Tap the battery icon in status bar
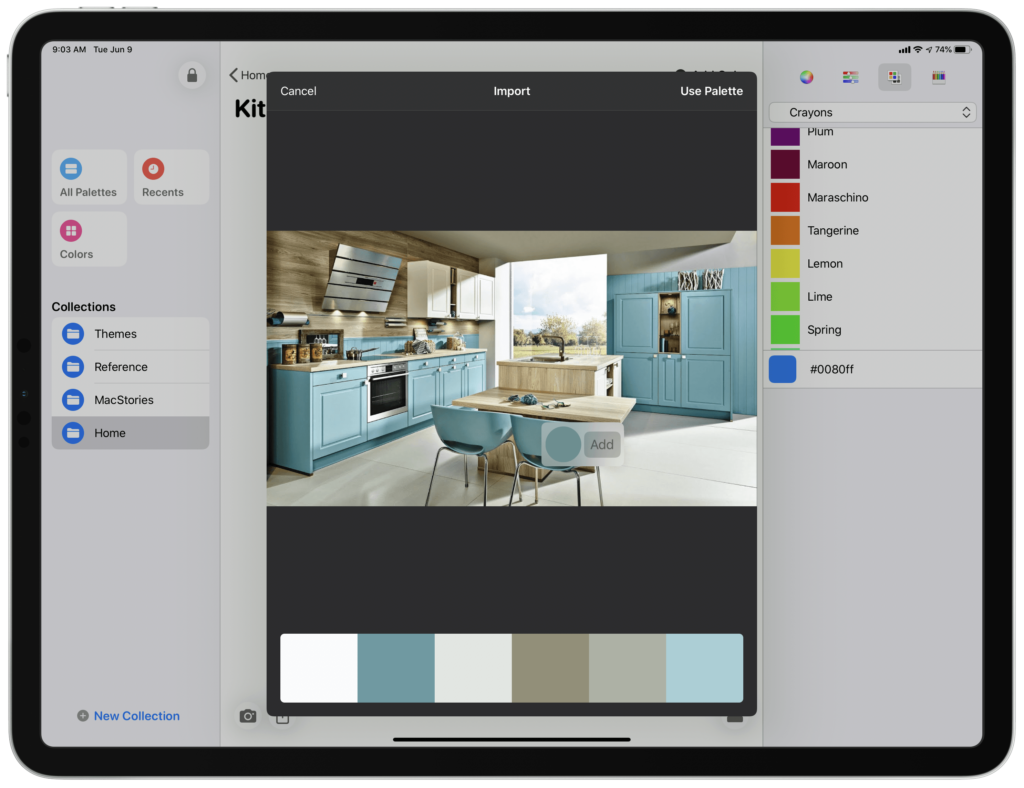Screen dimensions: 1024x788 [x=961, y=50]
